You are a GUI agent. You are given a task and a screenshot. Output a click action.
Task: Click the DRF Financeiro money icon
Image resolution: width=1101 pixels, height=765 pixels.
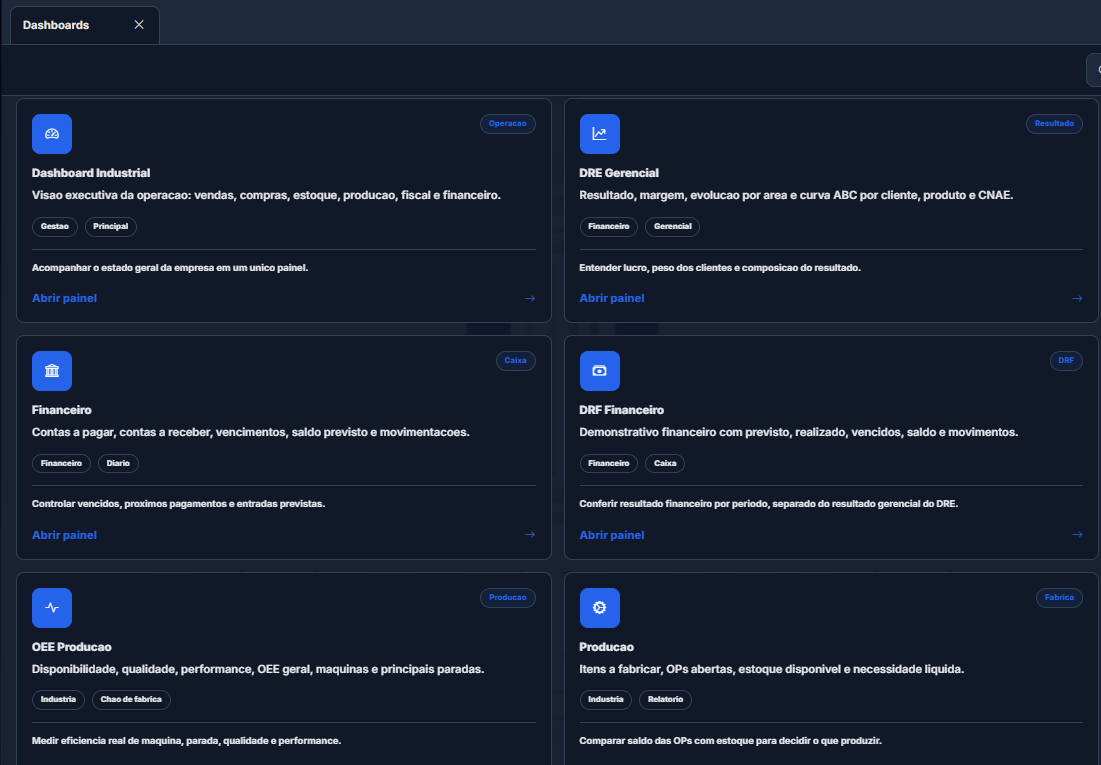click(x=600, y=371)
